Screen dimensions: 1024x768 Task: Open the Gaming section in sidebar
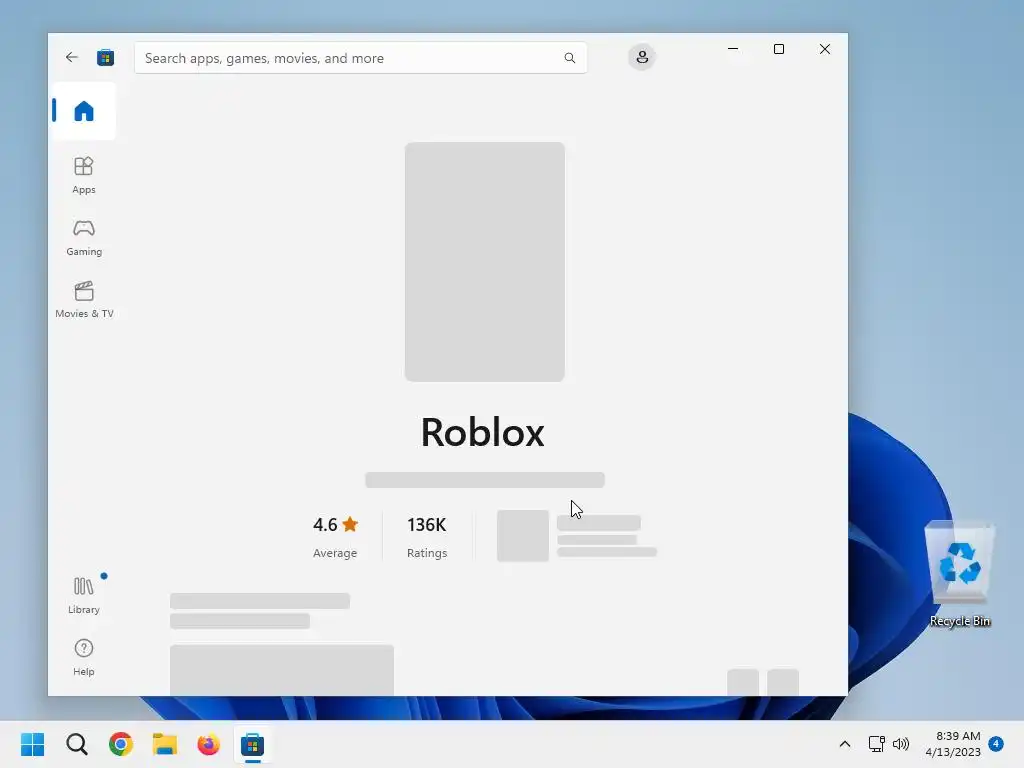point(84,238)
